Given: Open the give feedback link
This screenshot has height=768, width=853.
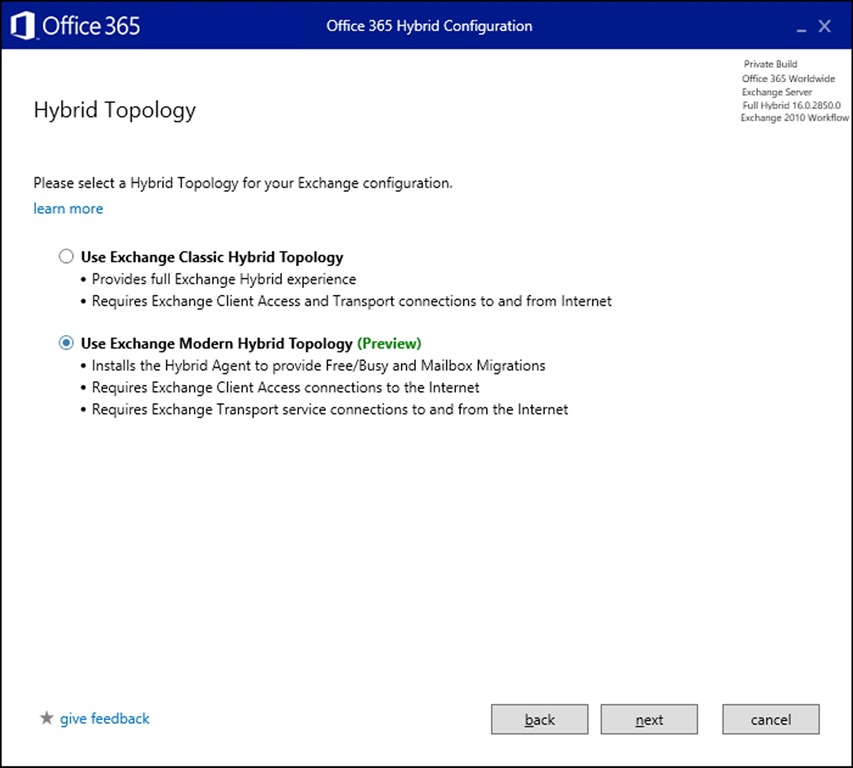Looking at the screenshot, I should click(104, 719).
